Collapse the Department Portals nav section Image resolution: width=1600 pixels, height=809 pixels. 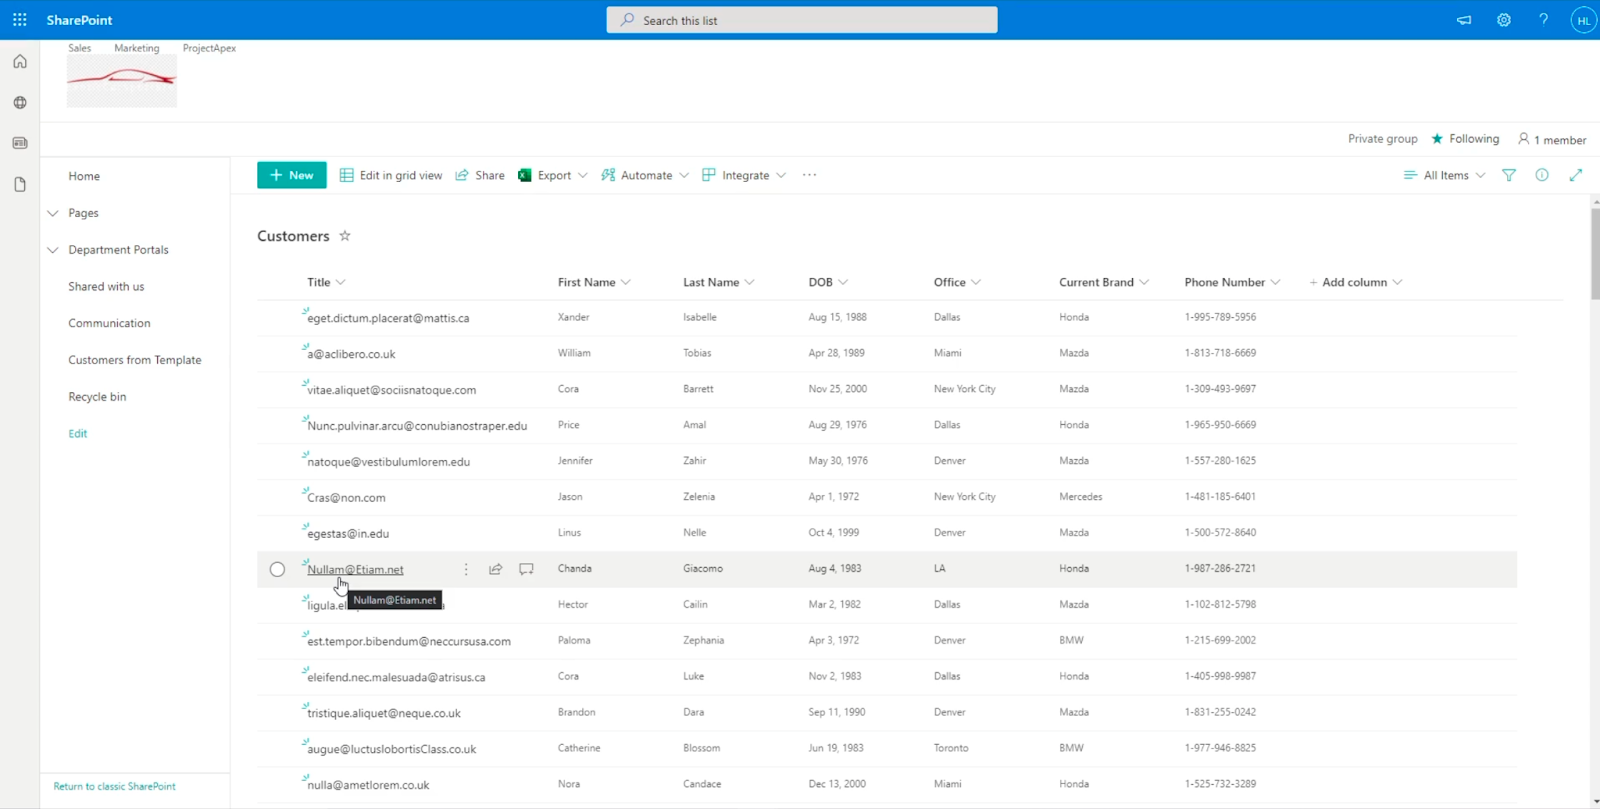coord(53,250)
